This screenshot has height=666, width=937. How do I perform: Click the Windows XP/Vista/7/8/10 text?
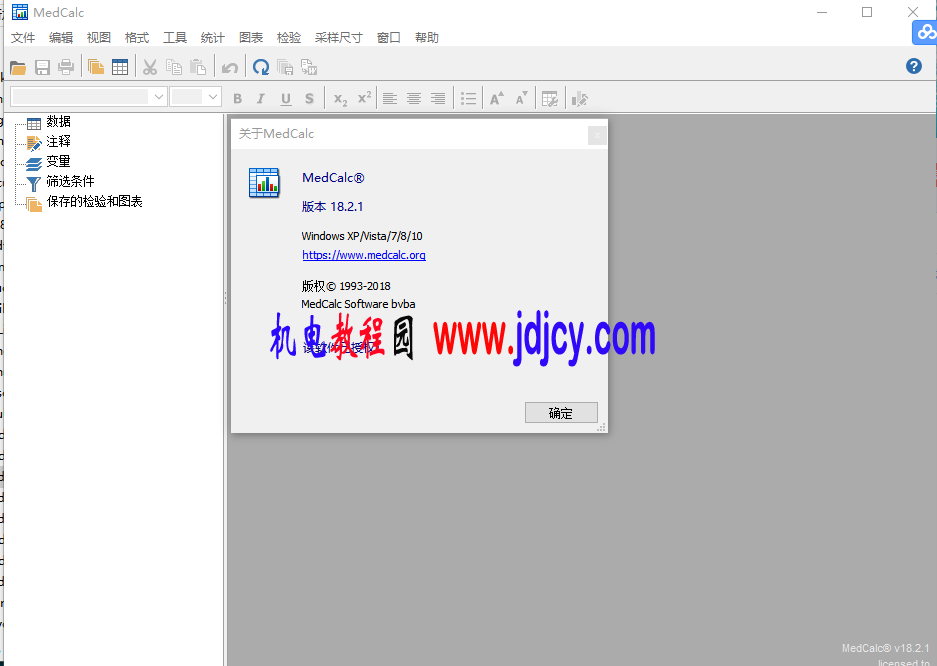(x=362, y=236)
